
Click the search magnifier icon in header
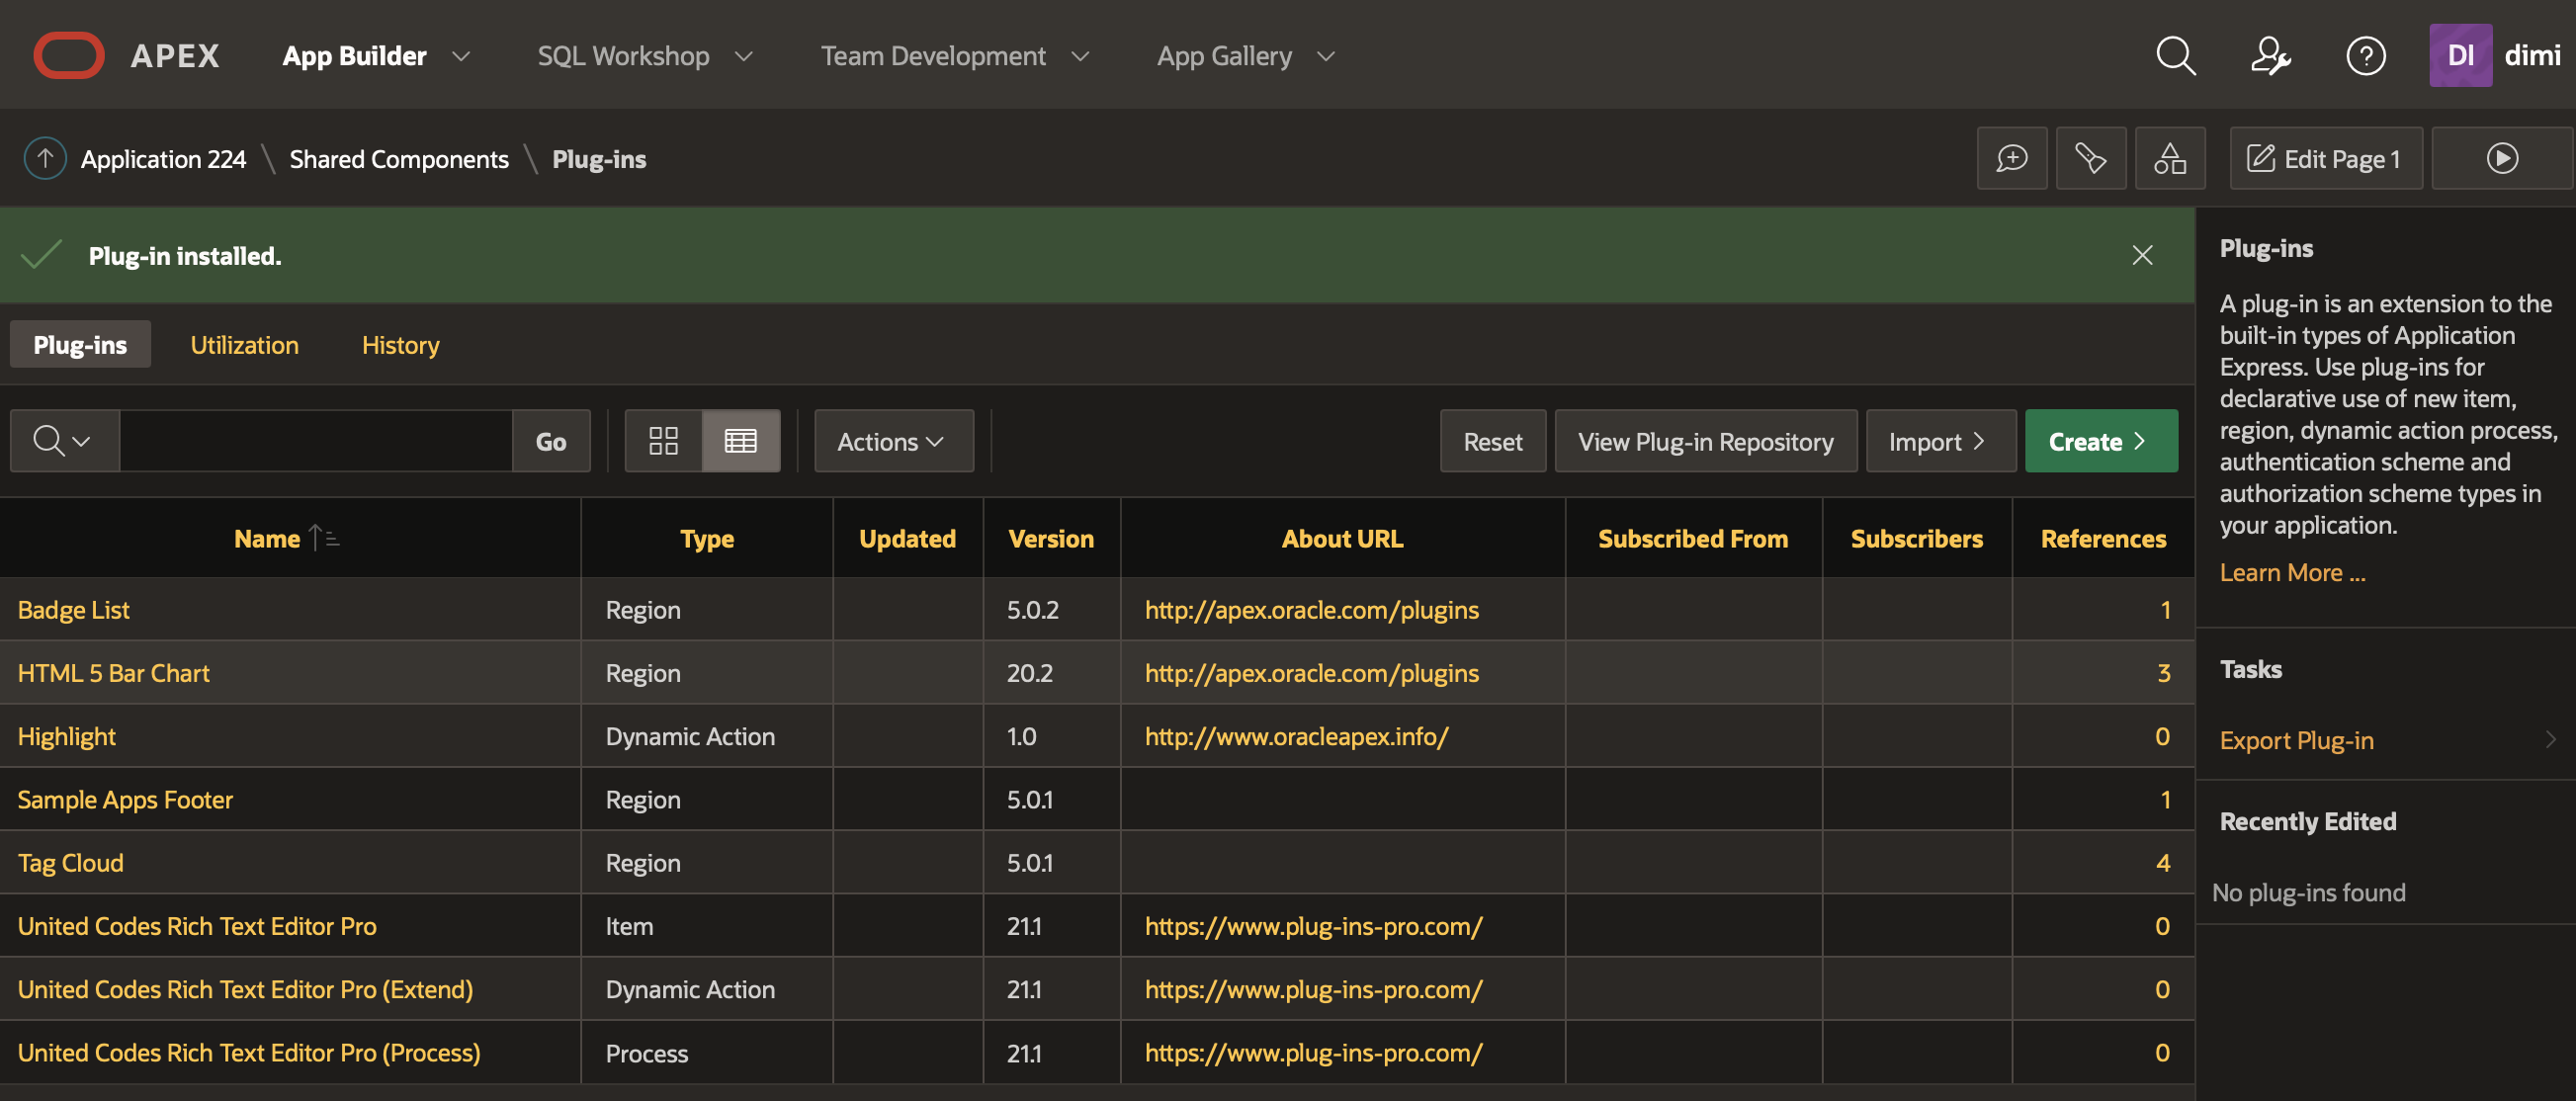click(2175, 56)
